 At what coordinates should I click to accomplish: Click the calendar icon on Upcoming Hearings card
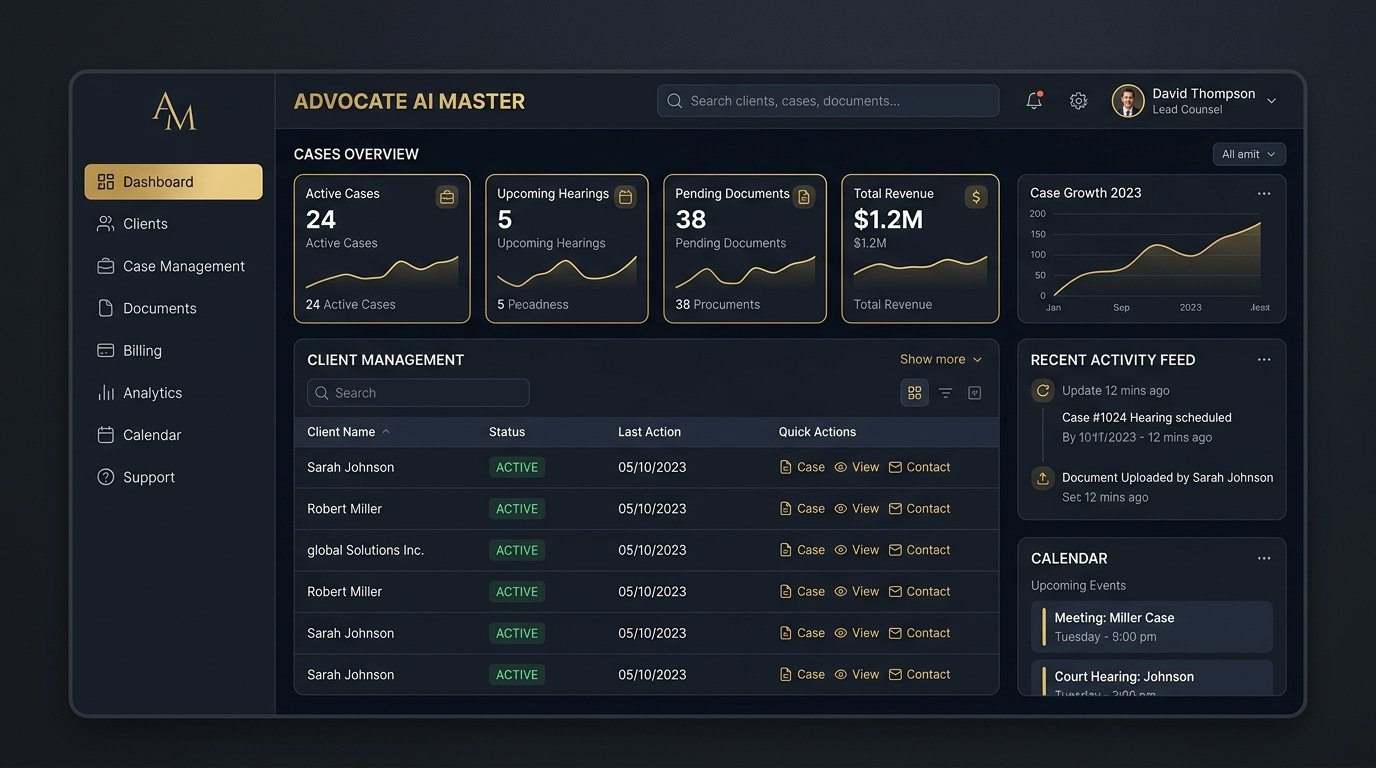(x=625, y=197)
